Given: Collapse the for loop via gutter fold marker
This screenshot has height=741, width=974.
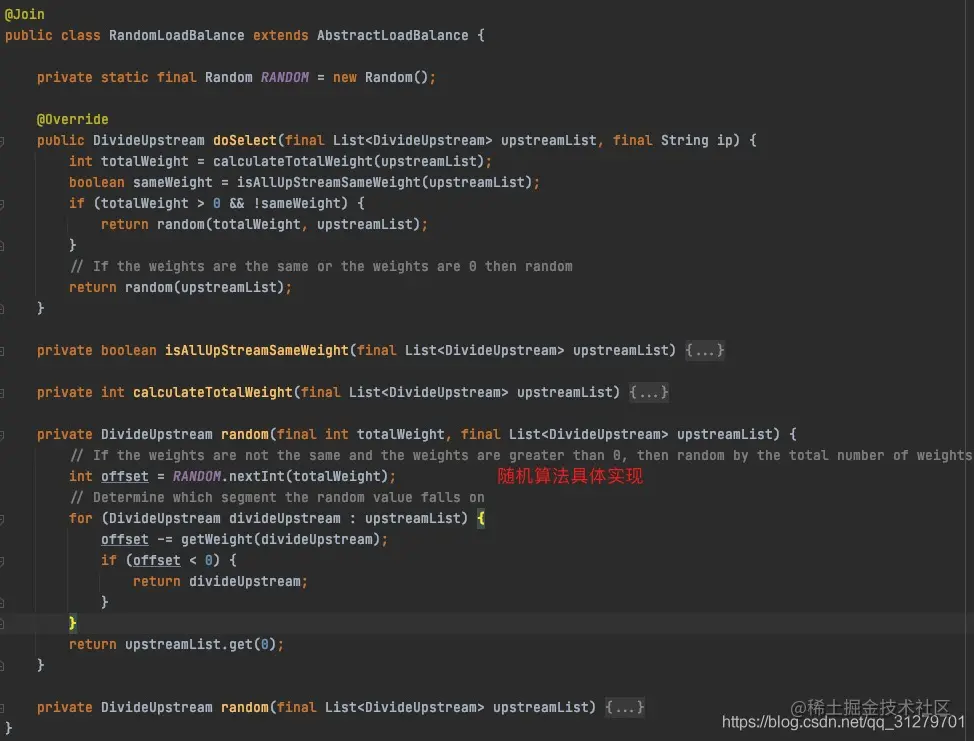Looking at the screenshot, I should [2, 519].
